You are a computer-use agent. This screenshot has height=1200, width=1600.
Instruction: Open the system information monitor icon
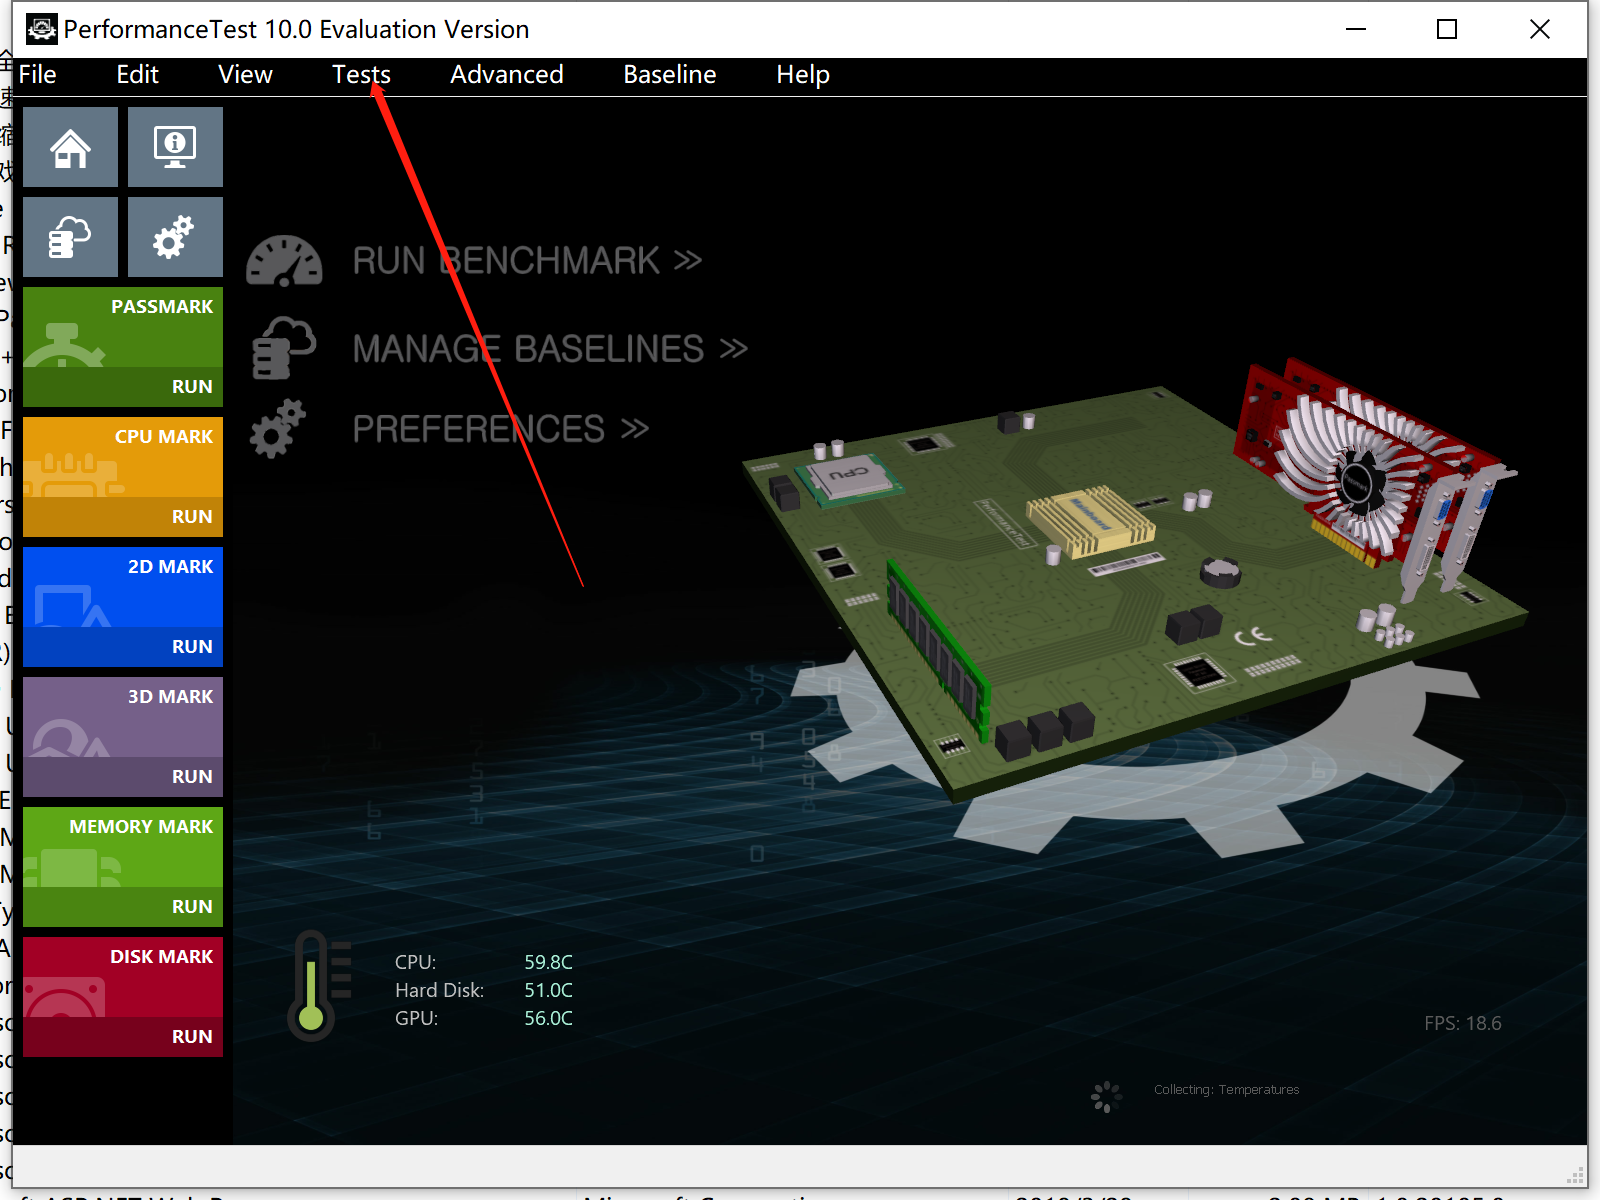tap(175, 147)
